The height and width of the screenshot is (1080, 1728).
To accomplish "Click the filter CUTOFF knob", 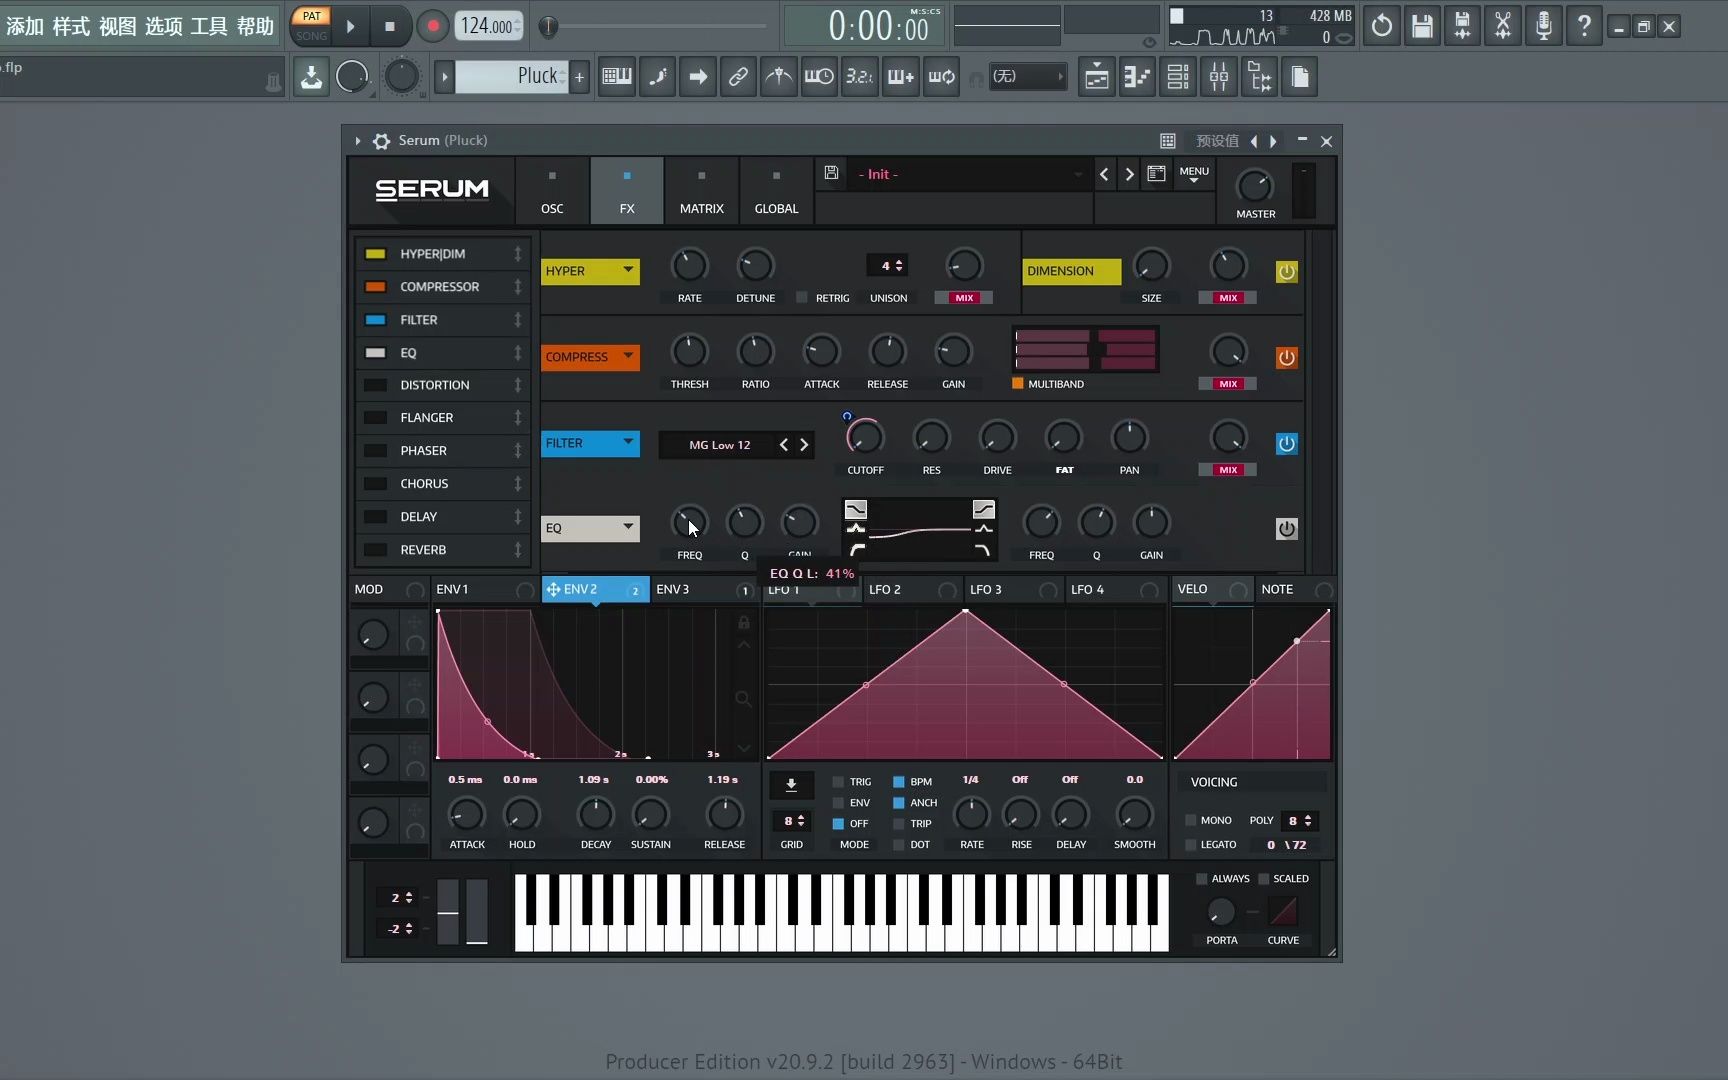I will (x=865, y=438).
